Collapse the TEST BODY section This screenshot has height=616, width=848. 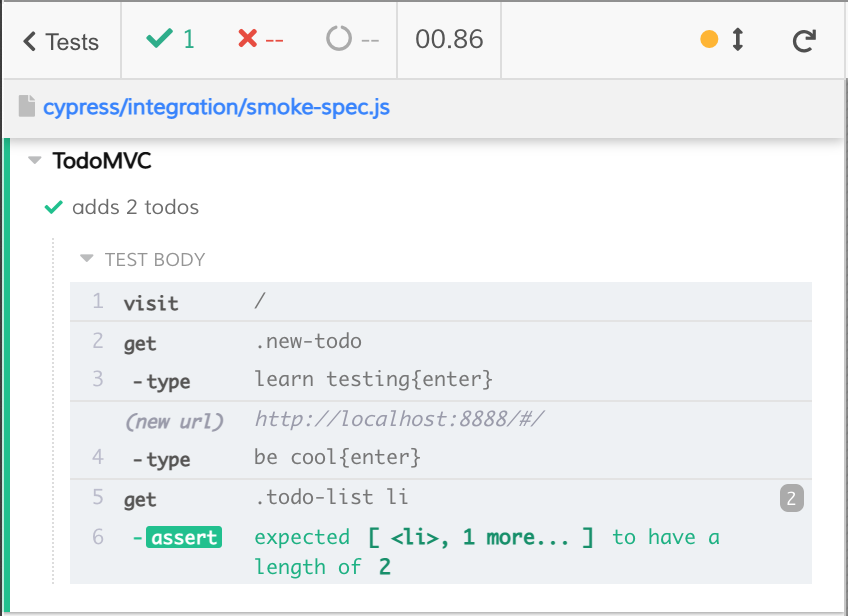click(x=87, y=258)
